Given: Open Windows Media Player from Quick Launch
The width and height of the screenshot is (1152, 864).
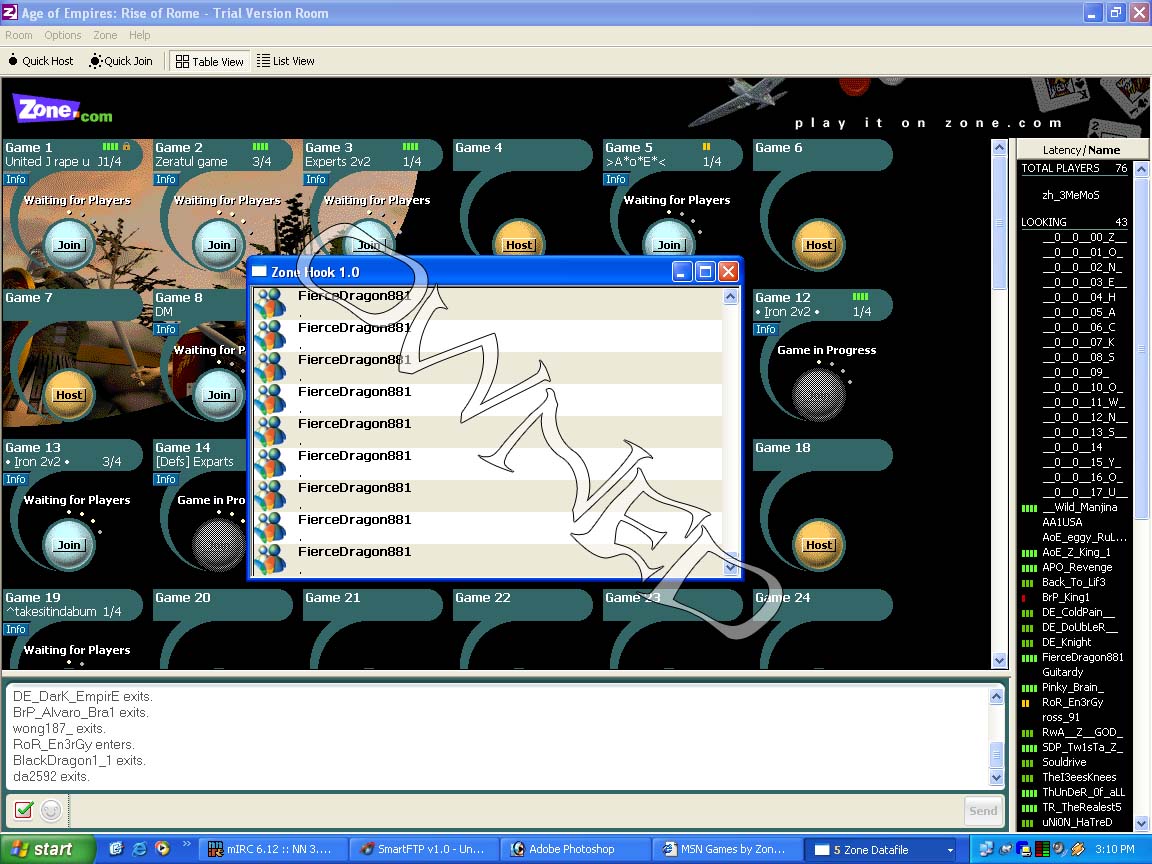Looking at the screenshot, I should [162, 849].
